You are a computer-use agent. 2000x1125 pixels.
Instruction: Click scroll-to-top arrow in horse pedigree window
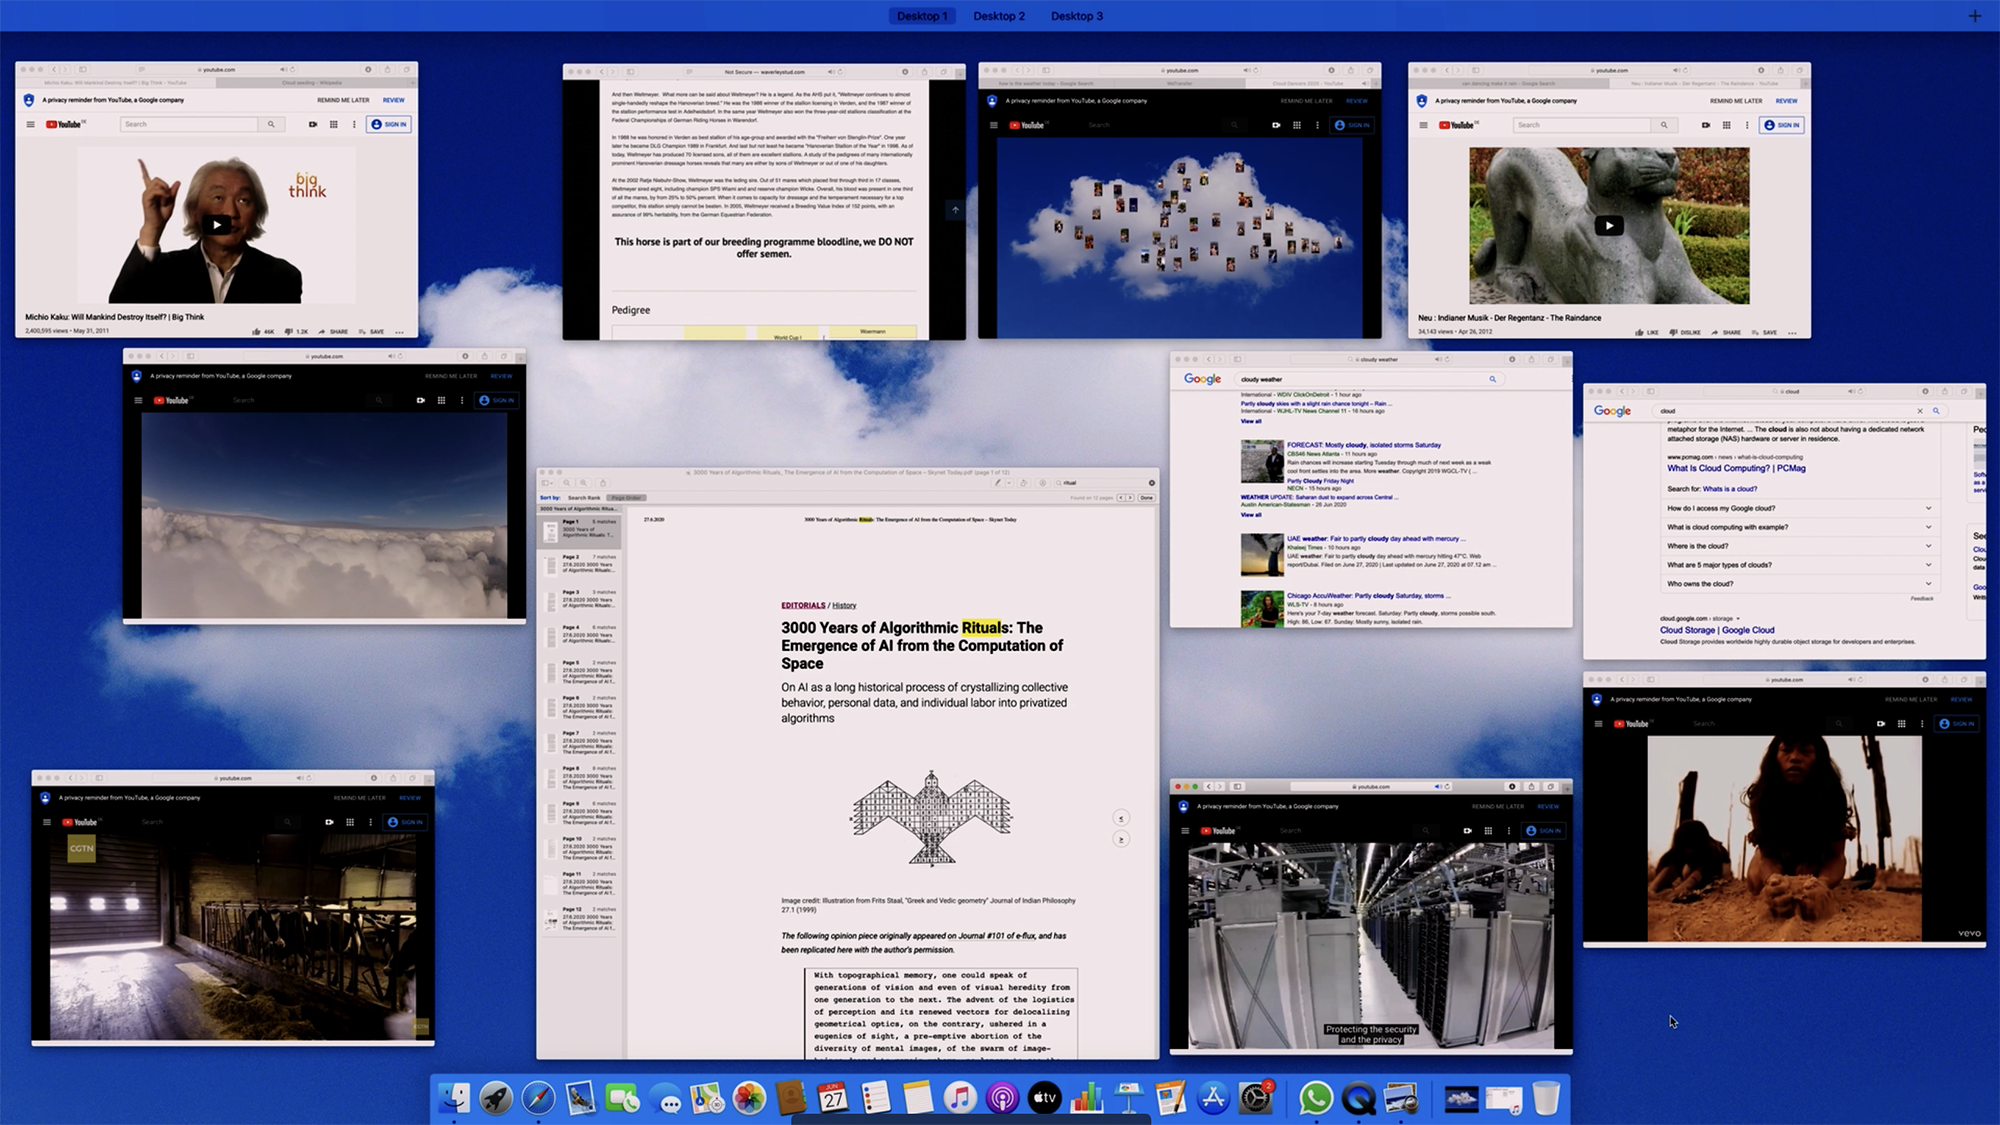[x=955, y=210]
